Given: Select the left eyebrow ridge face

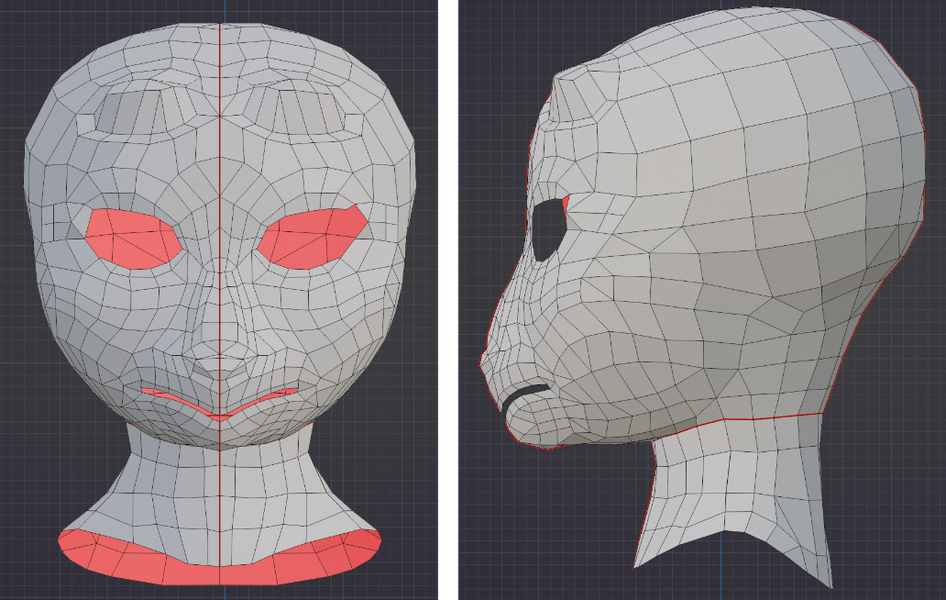Looking at the screenshot, I should coord(130,110).
